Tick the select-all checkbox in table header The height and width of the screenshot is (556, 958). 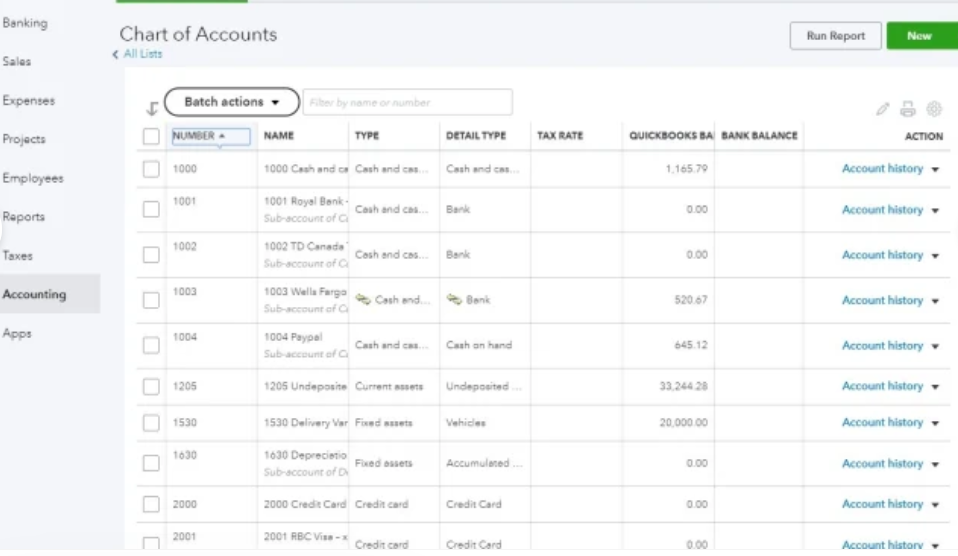[151, 137]
